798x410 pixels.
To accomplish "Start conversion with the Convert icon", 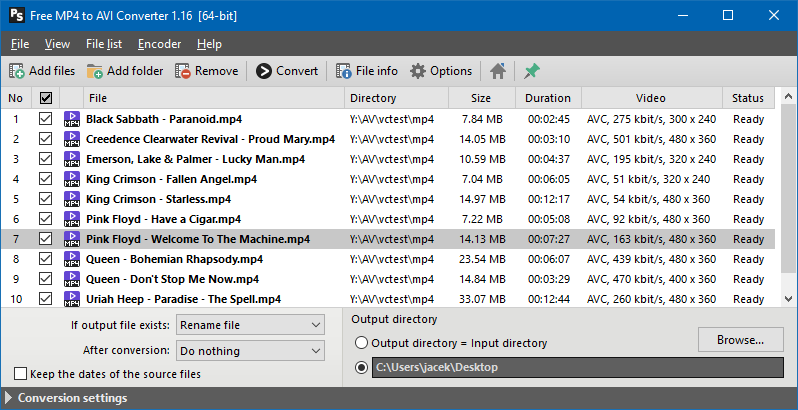I will (264, 71).
